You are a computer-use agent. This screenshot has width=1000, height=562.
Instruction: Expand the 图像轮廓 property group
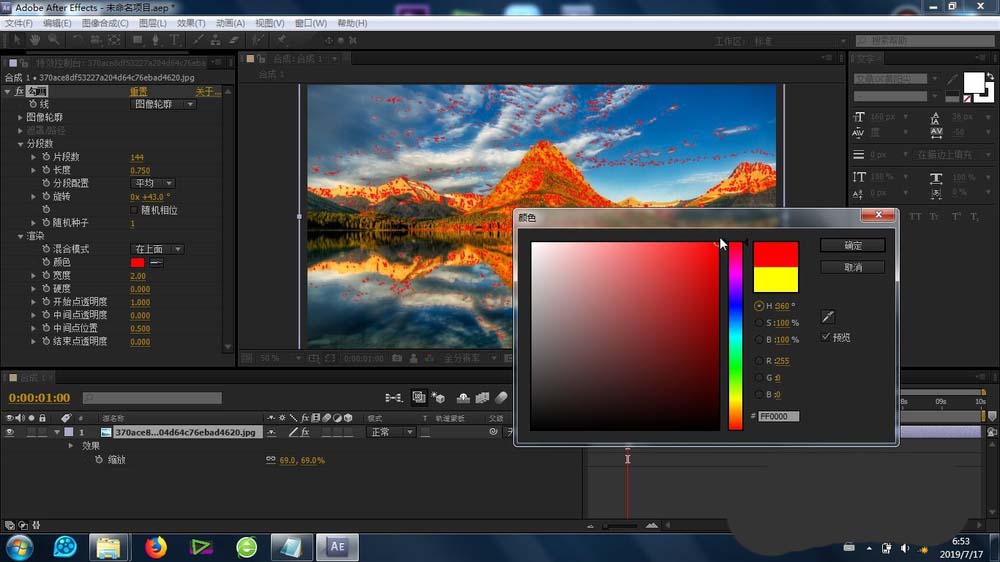tap(20, 117)
